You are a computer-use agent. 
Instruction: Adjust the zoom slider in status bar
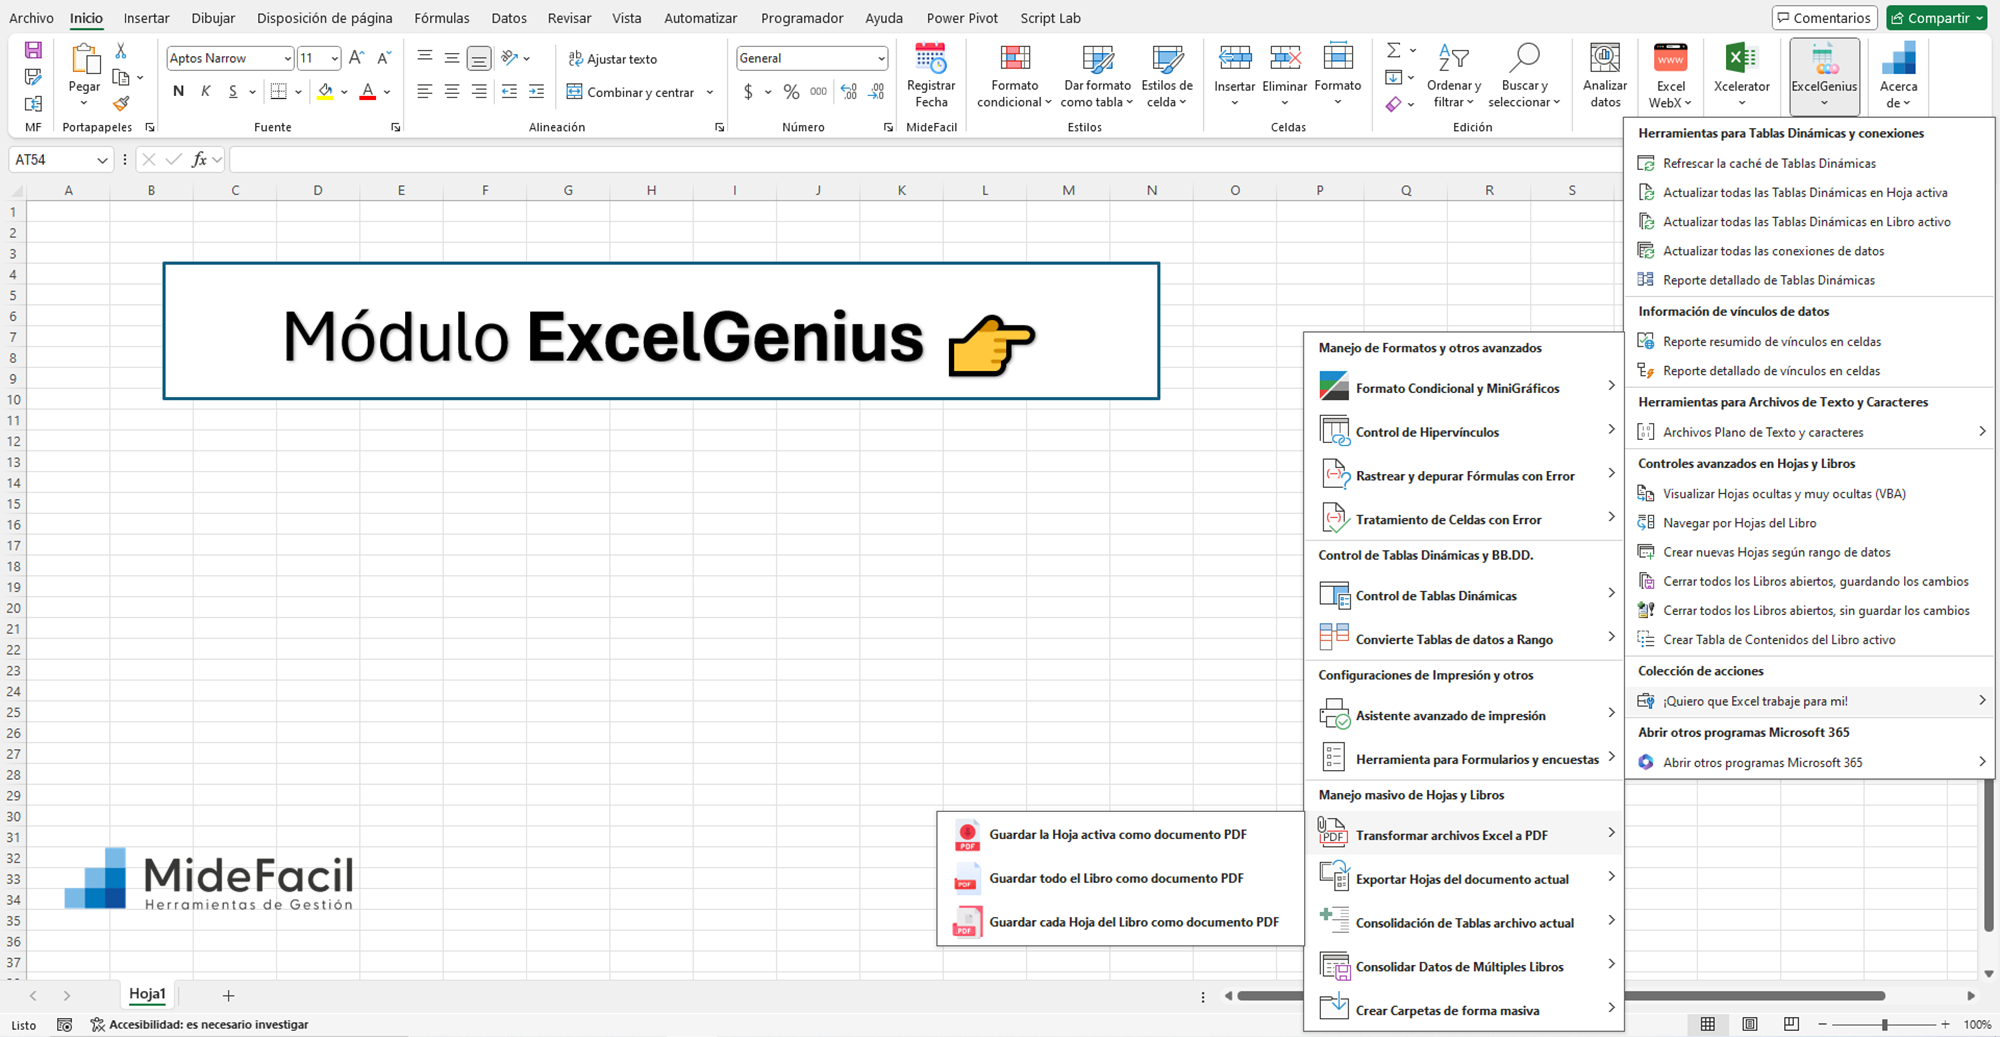[1884, 1024]
